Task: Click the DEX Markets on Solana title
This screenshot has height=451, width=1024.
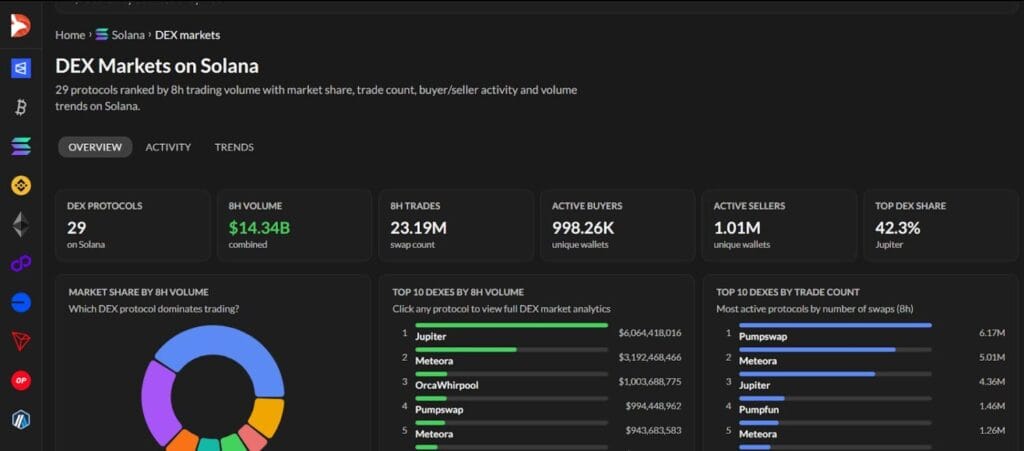Action: pyautogui.click(x=157, y=66)
